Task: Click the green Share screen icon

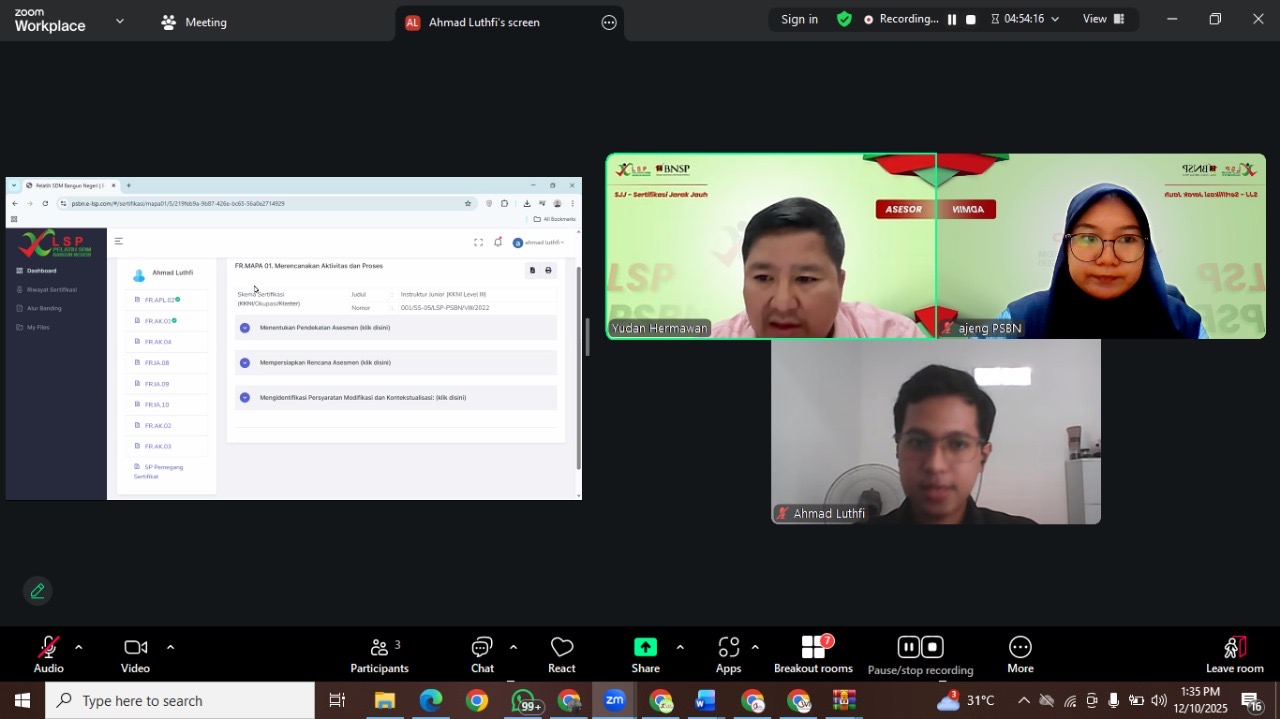Action: (646, 647)
